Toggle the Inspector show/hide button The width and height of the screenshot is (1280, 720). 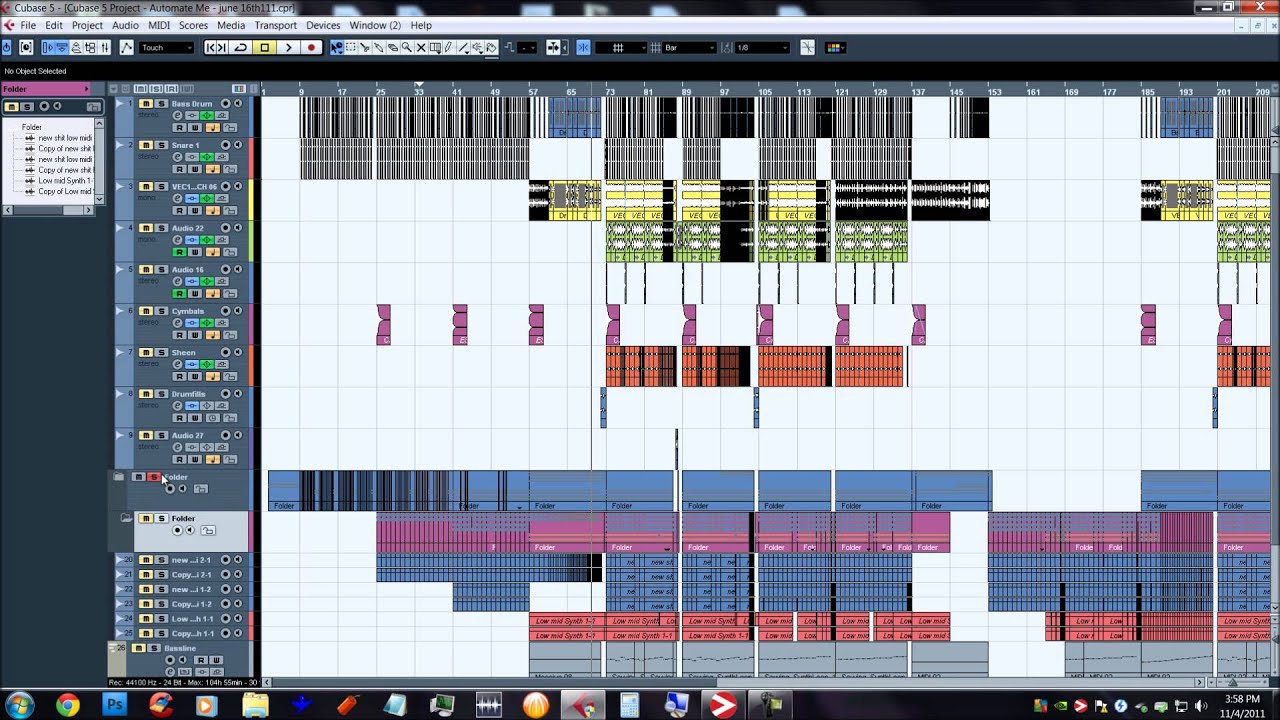[48, 47]
